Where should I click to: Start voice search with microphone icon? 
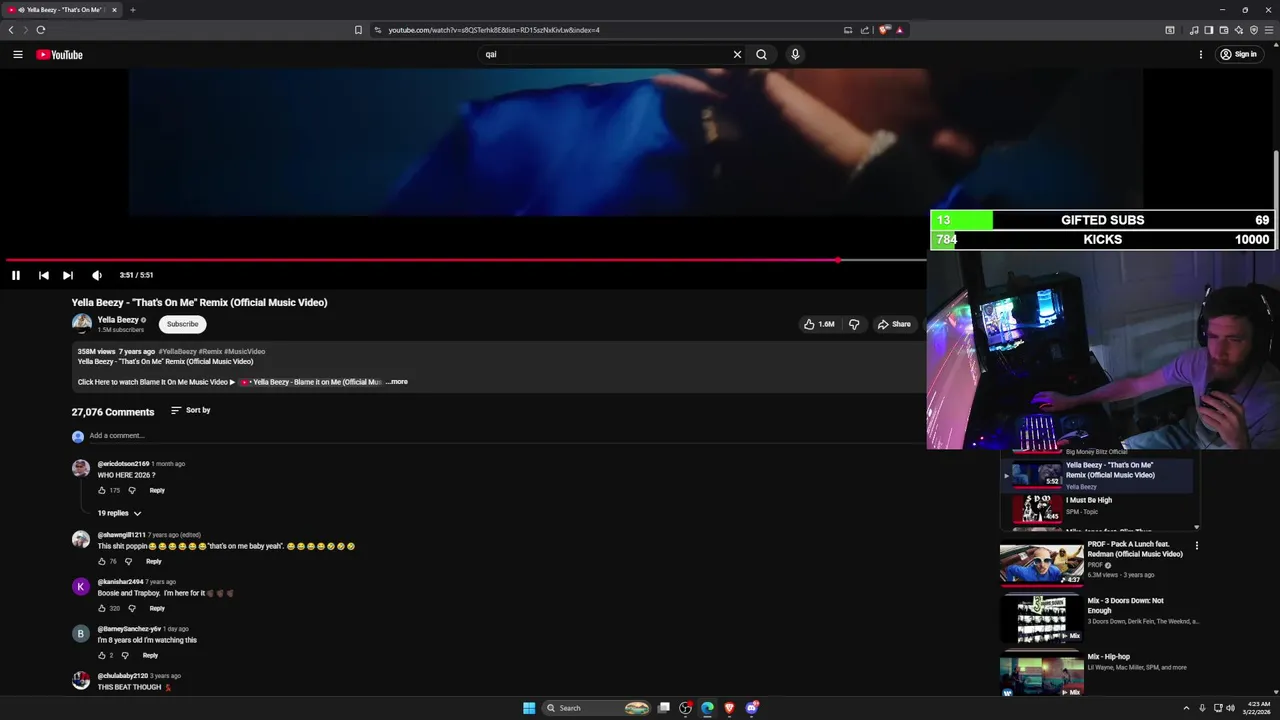795,55
